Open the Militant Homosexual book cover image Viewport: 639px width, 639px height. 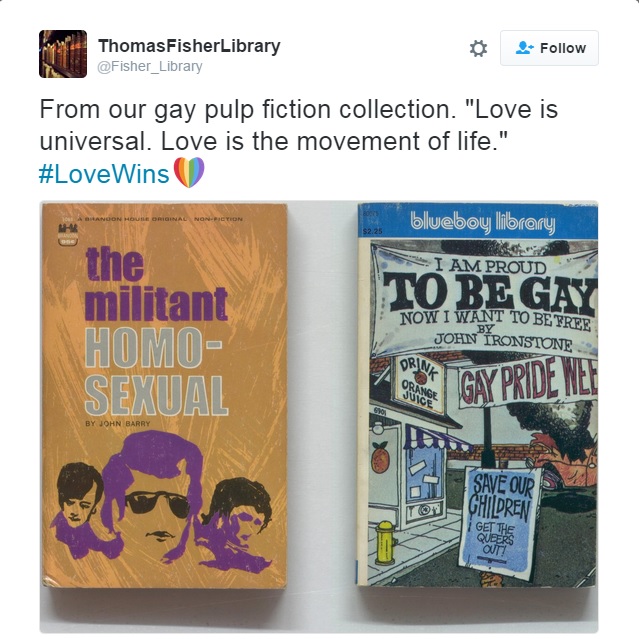pyautogui.click(x=165, y=395)
